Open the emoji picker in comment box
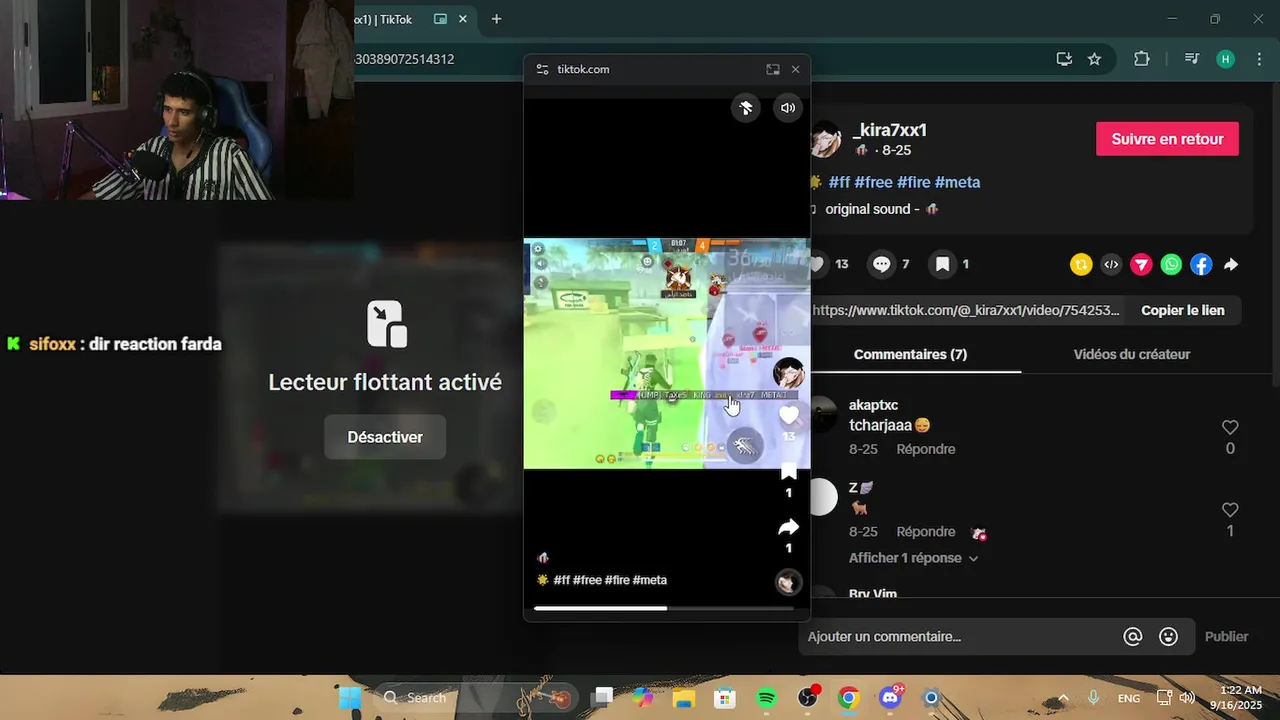This screenshot has width=1280, height=720. [1168, 636]
